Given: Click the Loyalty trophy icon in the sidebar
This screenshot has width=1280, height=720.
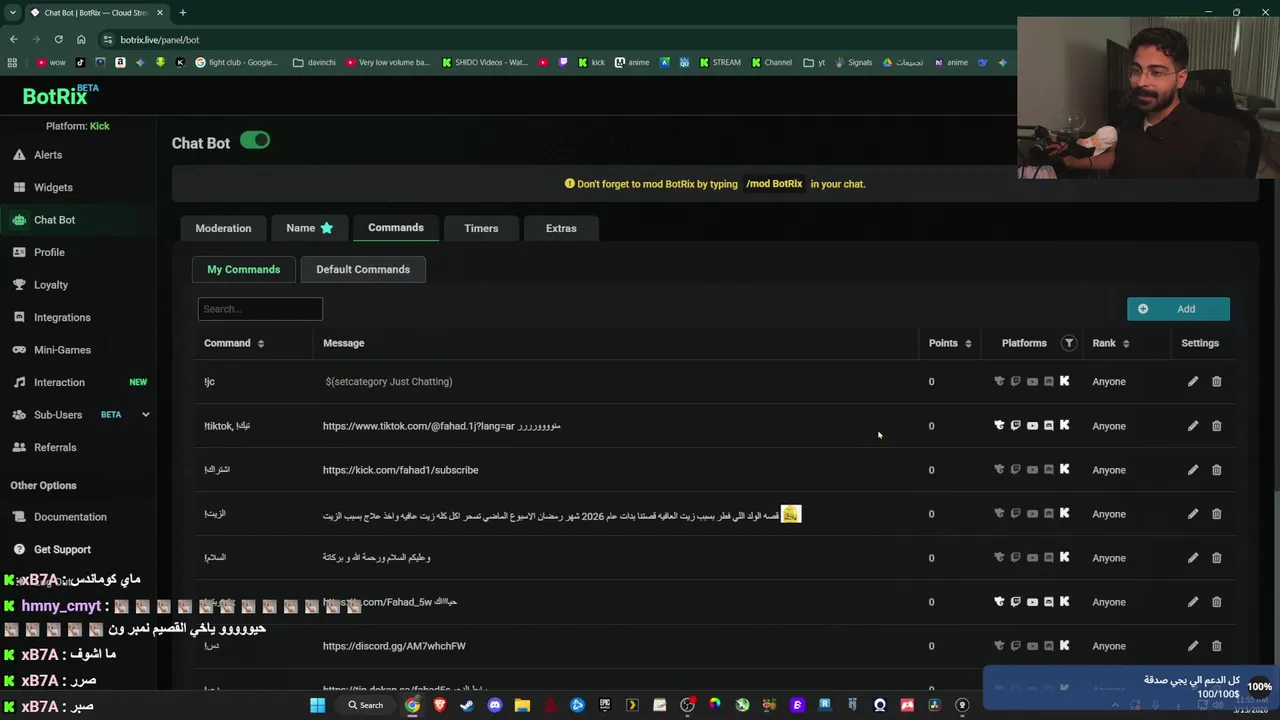Looking at the screenshot, I should pos(19,285).
